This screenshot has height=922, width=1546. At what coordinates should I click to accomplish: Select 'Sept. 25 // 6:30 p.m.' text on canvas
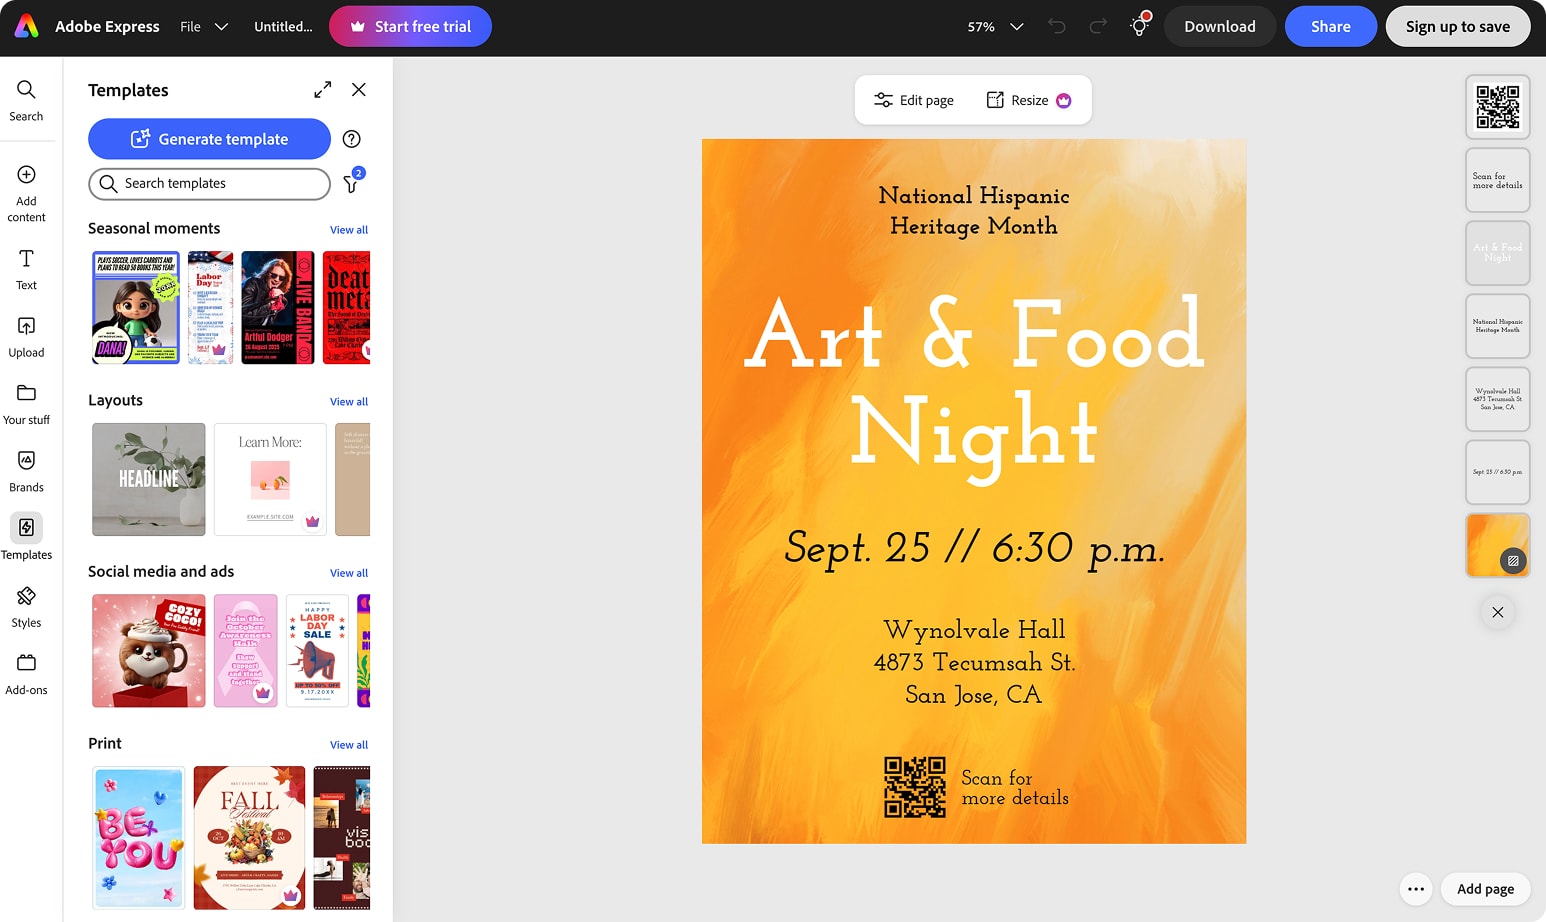[x=974, y=548]
